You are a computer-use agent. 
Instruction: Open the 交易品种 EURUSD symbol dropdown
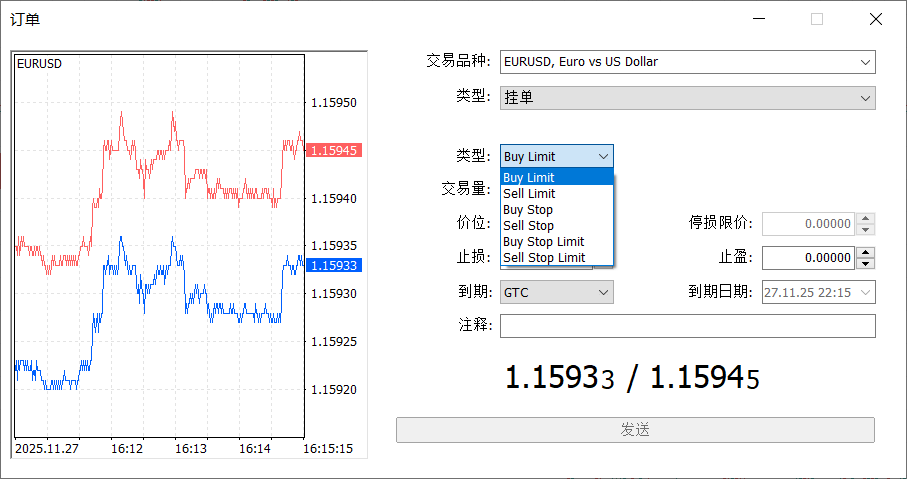pos(687,62)
